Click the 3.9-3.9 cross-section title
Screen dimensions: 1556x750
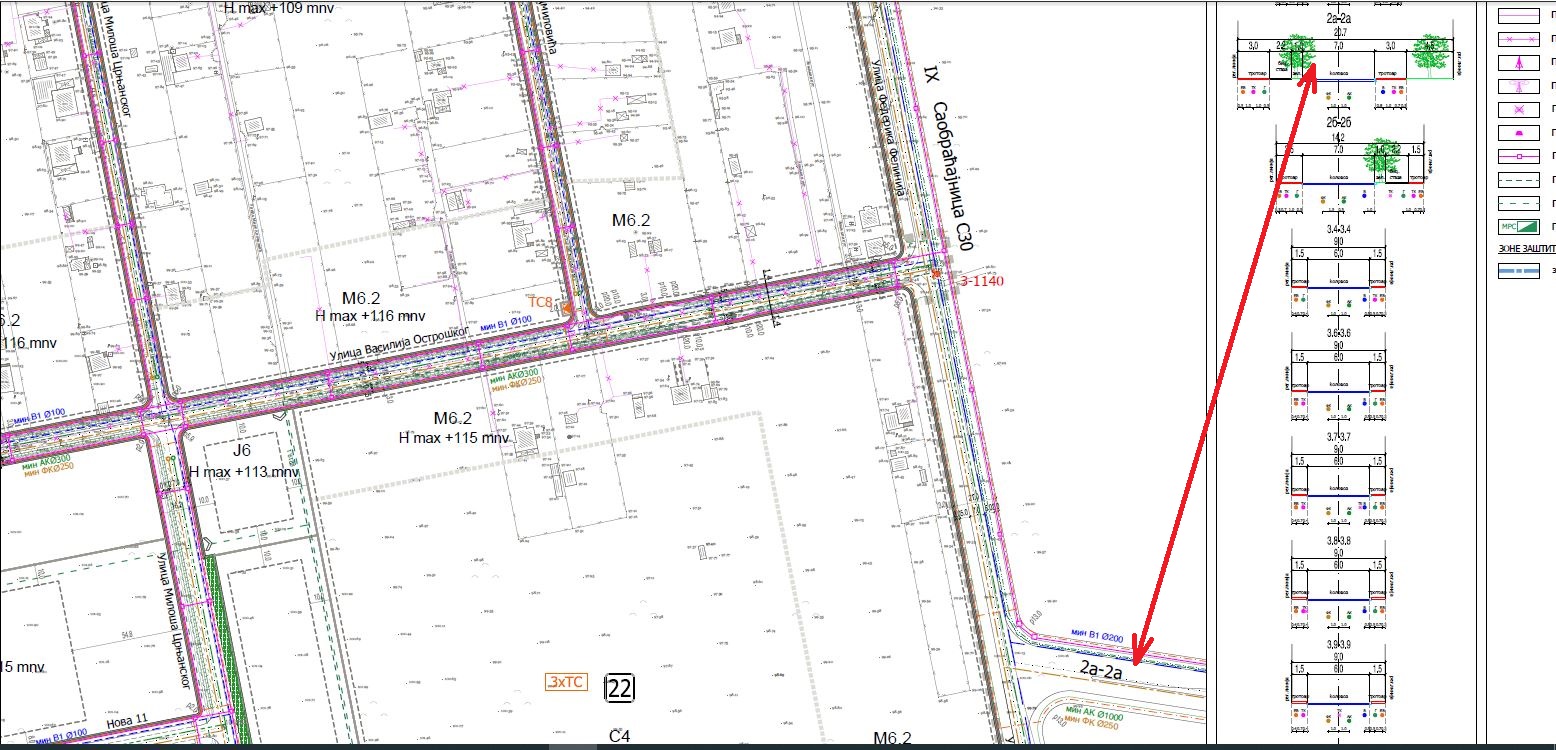coord(1338,645)
